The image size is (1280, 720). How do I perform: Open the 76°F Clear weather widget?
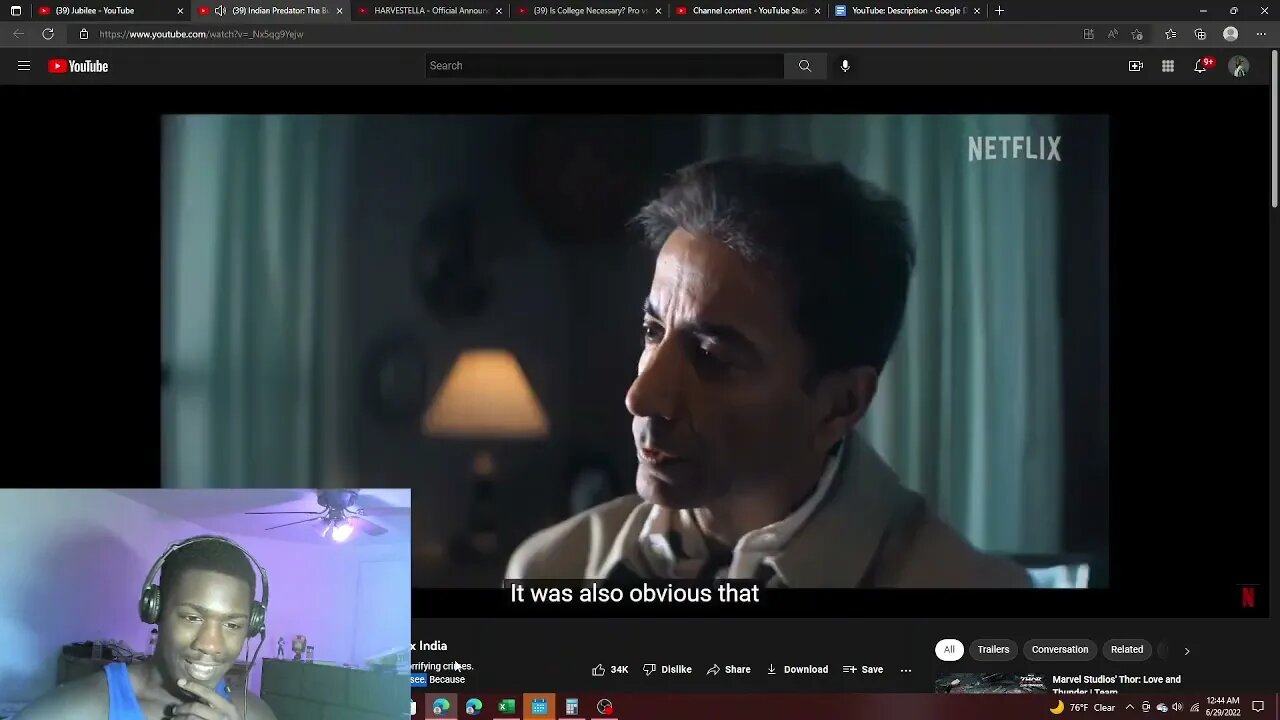tap(1082, 707)
